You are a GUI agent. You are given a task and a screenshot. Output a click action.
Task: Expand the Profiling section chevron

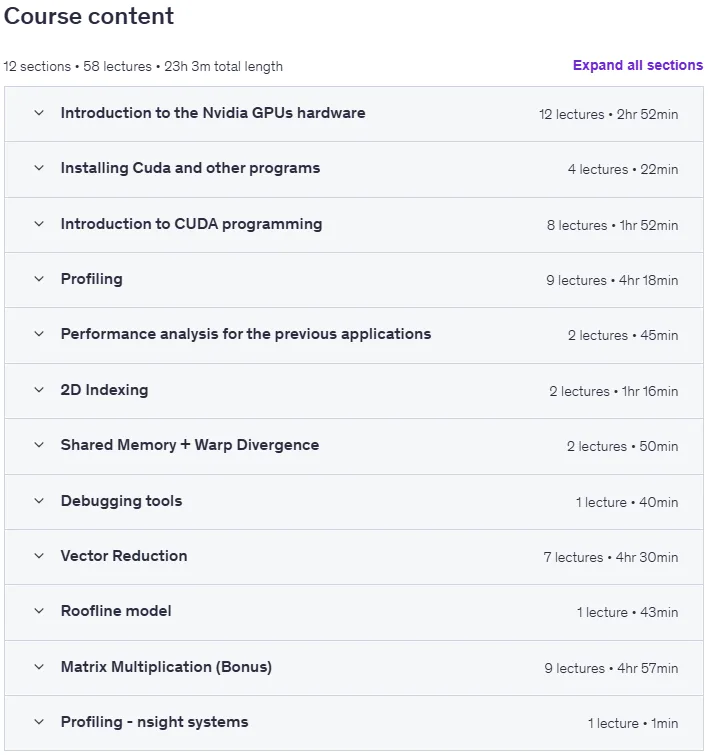(39, 279)
